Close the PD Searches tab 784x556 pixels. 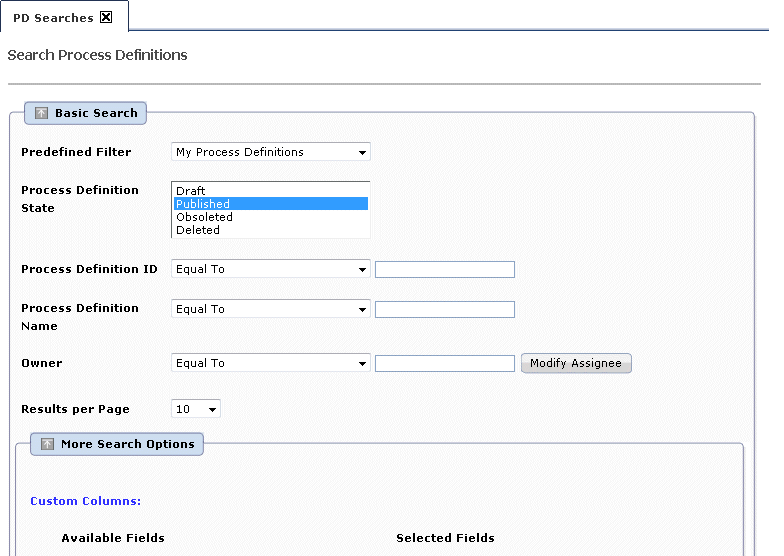107,17
